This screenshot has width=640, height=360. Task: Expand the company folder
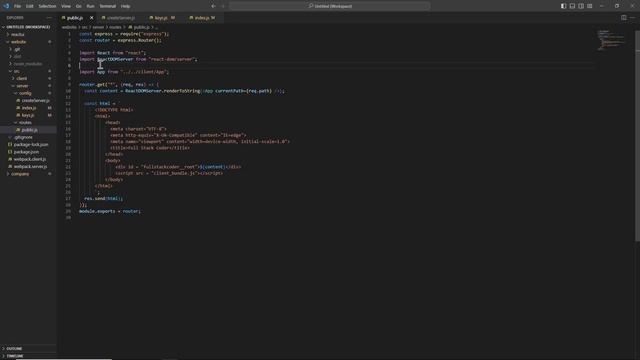[29, 174]
